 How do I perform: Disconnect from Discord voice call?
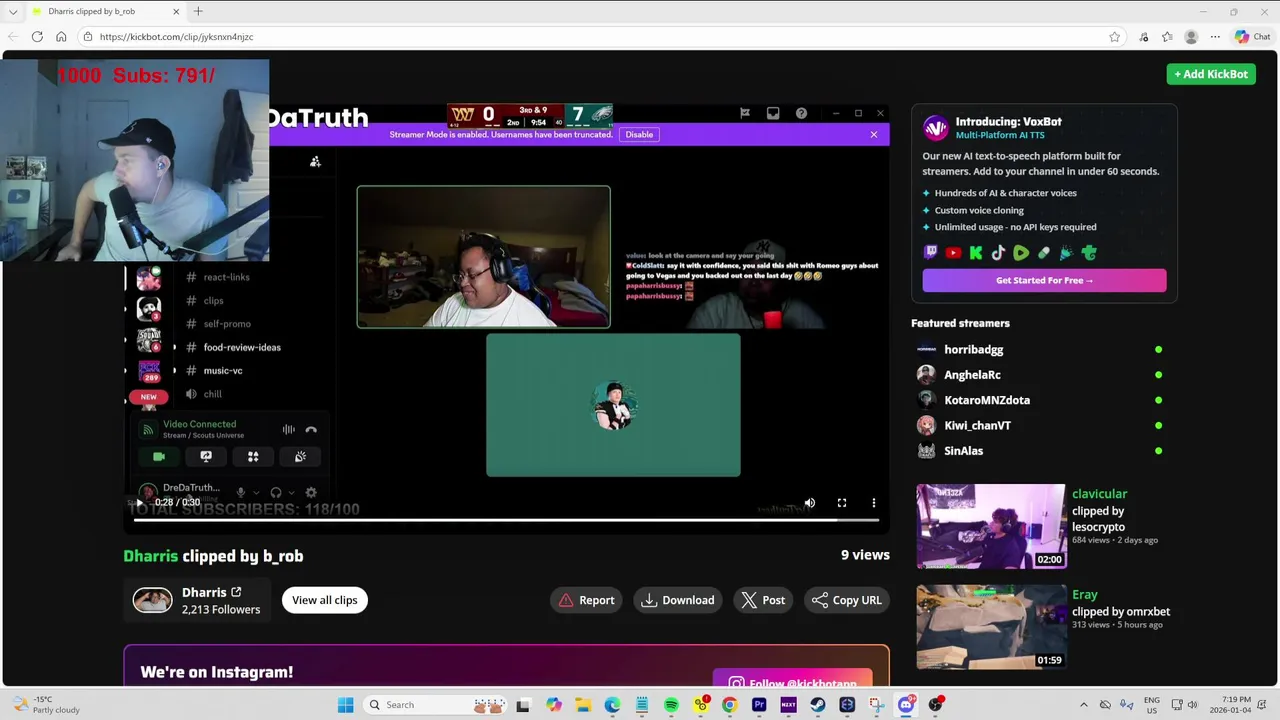pos(311,430)
